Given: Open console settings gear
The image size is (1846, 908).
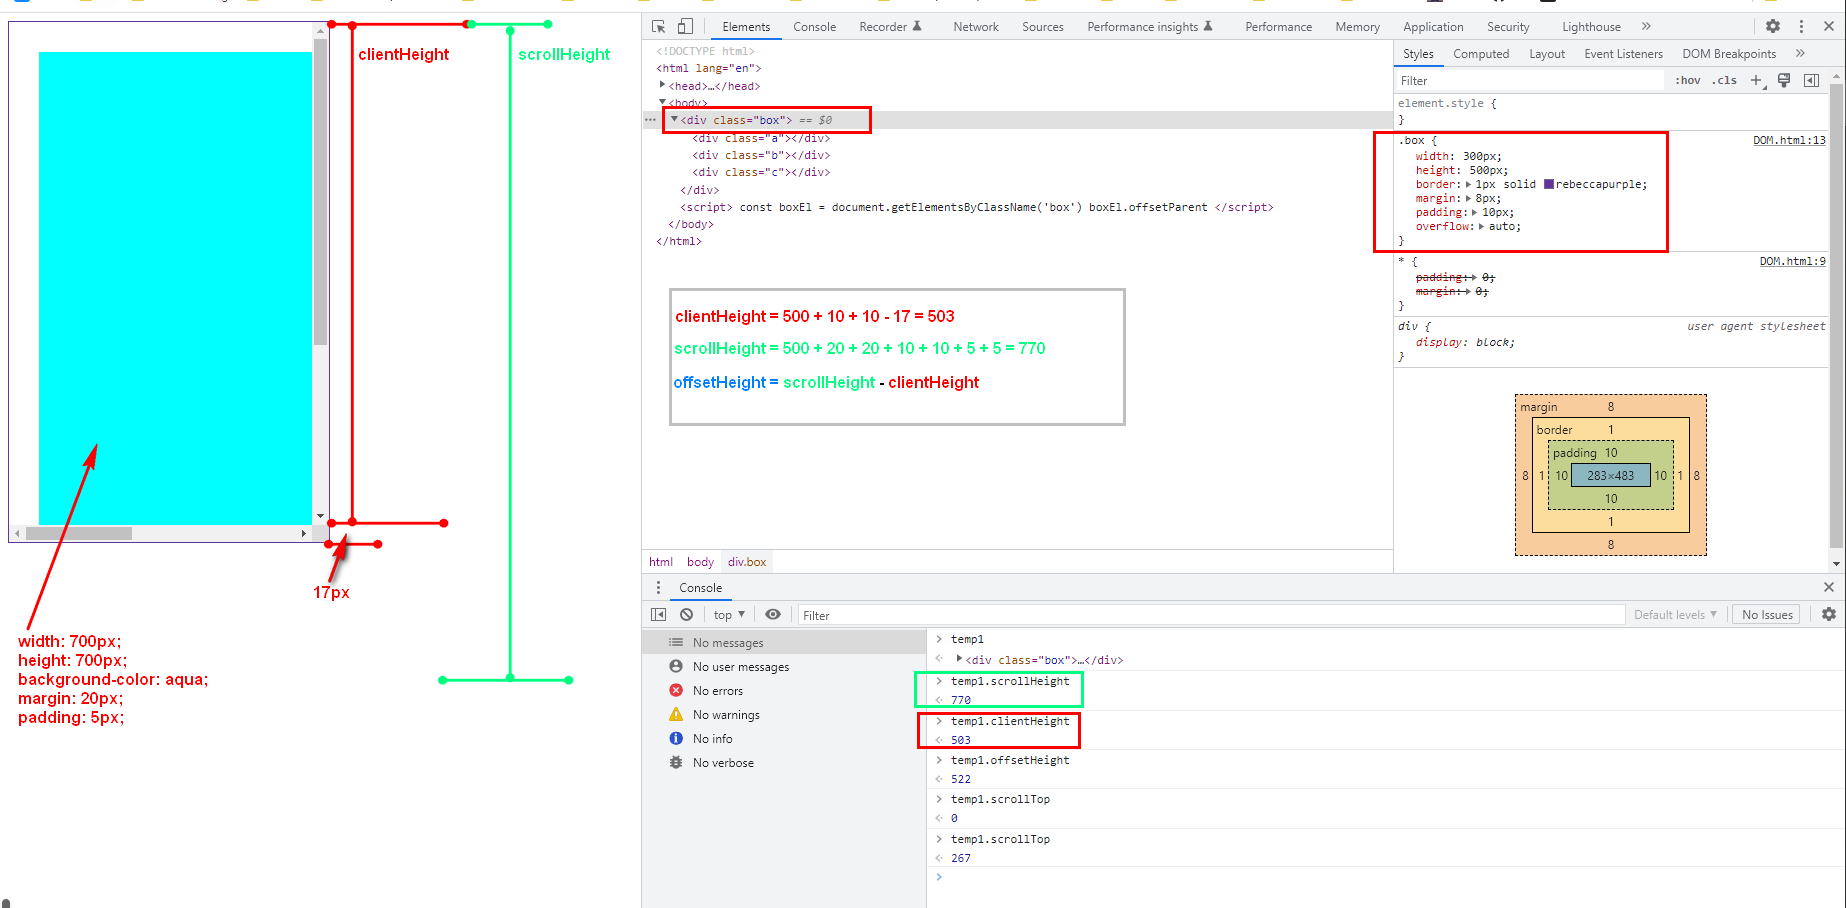Looking at the screenshot, I should [1829, 614].
